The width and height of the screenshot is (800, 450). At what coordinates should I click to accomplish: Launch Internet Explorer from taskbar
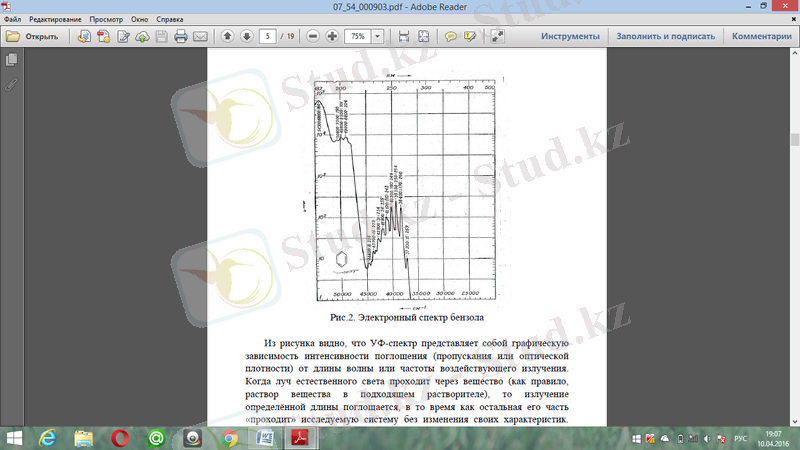tap(47, 438)
